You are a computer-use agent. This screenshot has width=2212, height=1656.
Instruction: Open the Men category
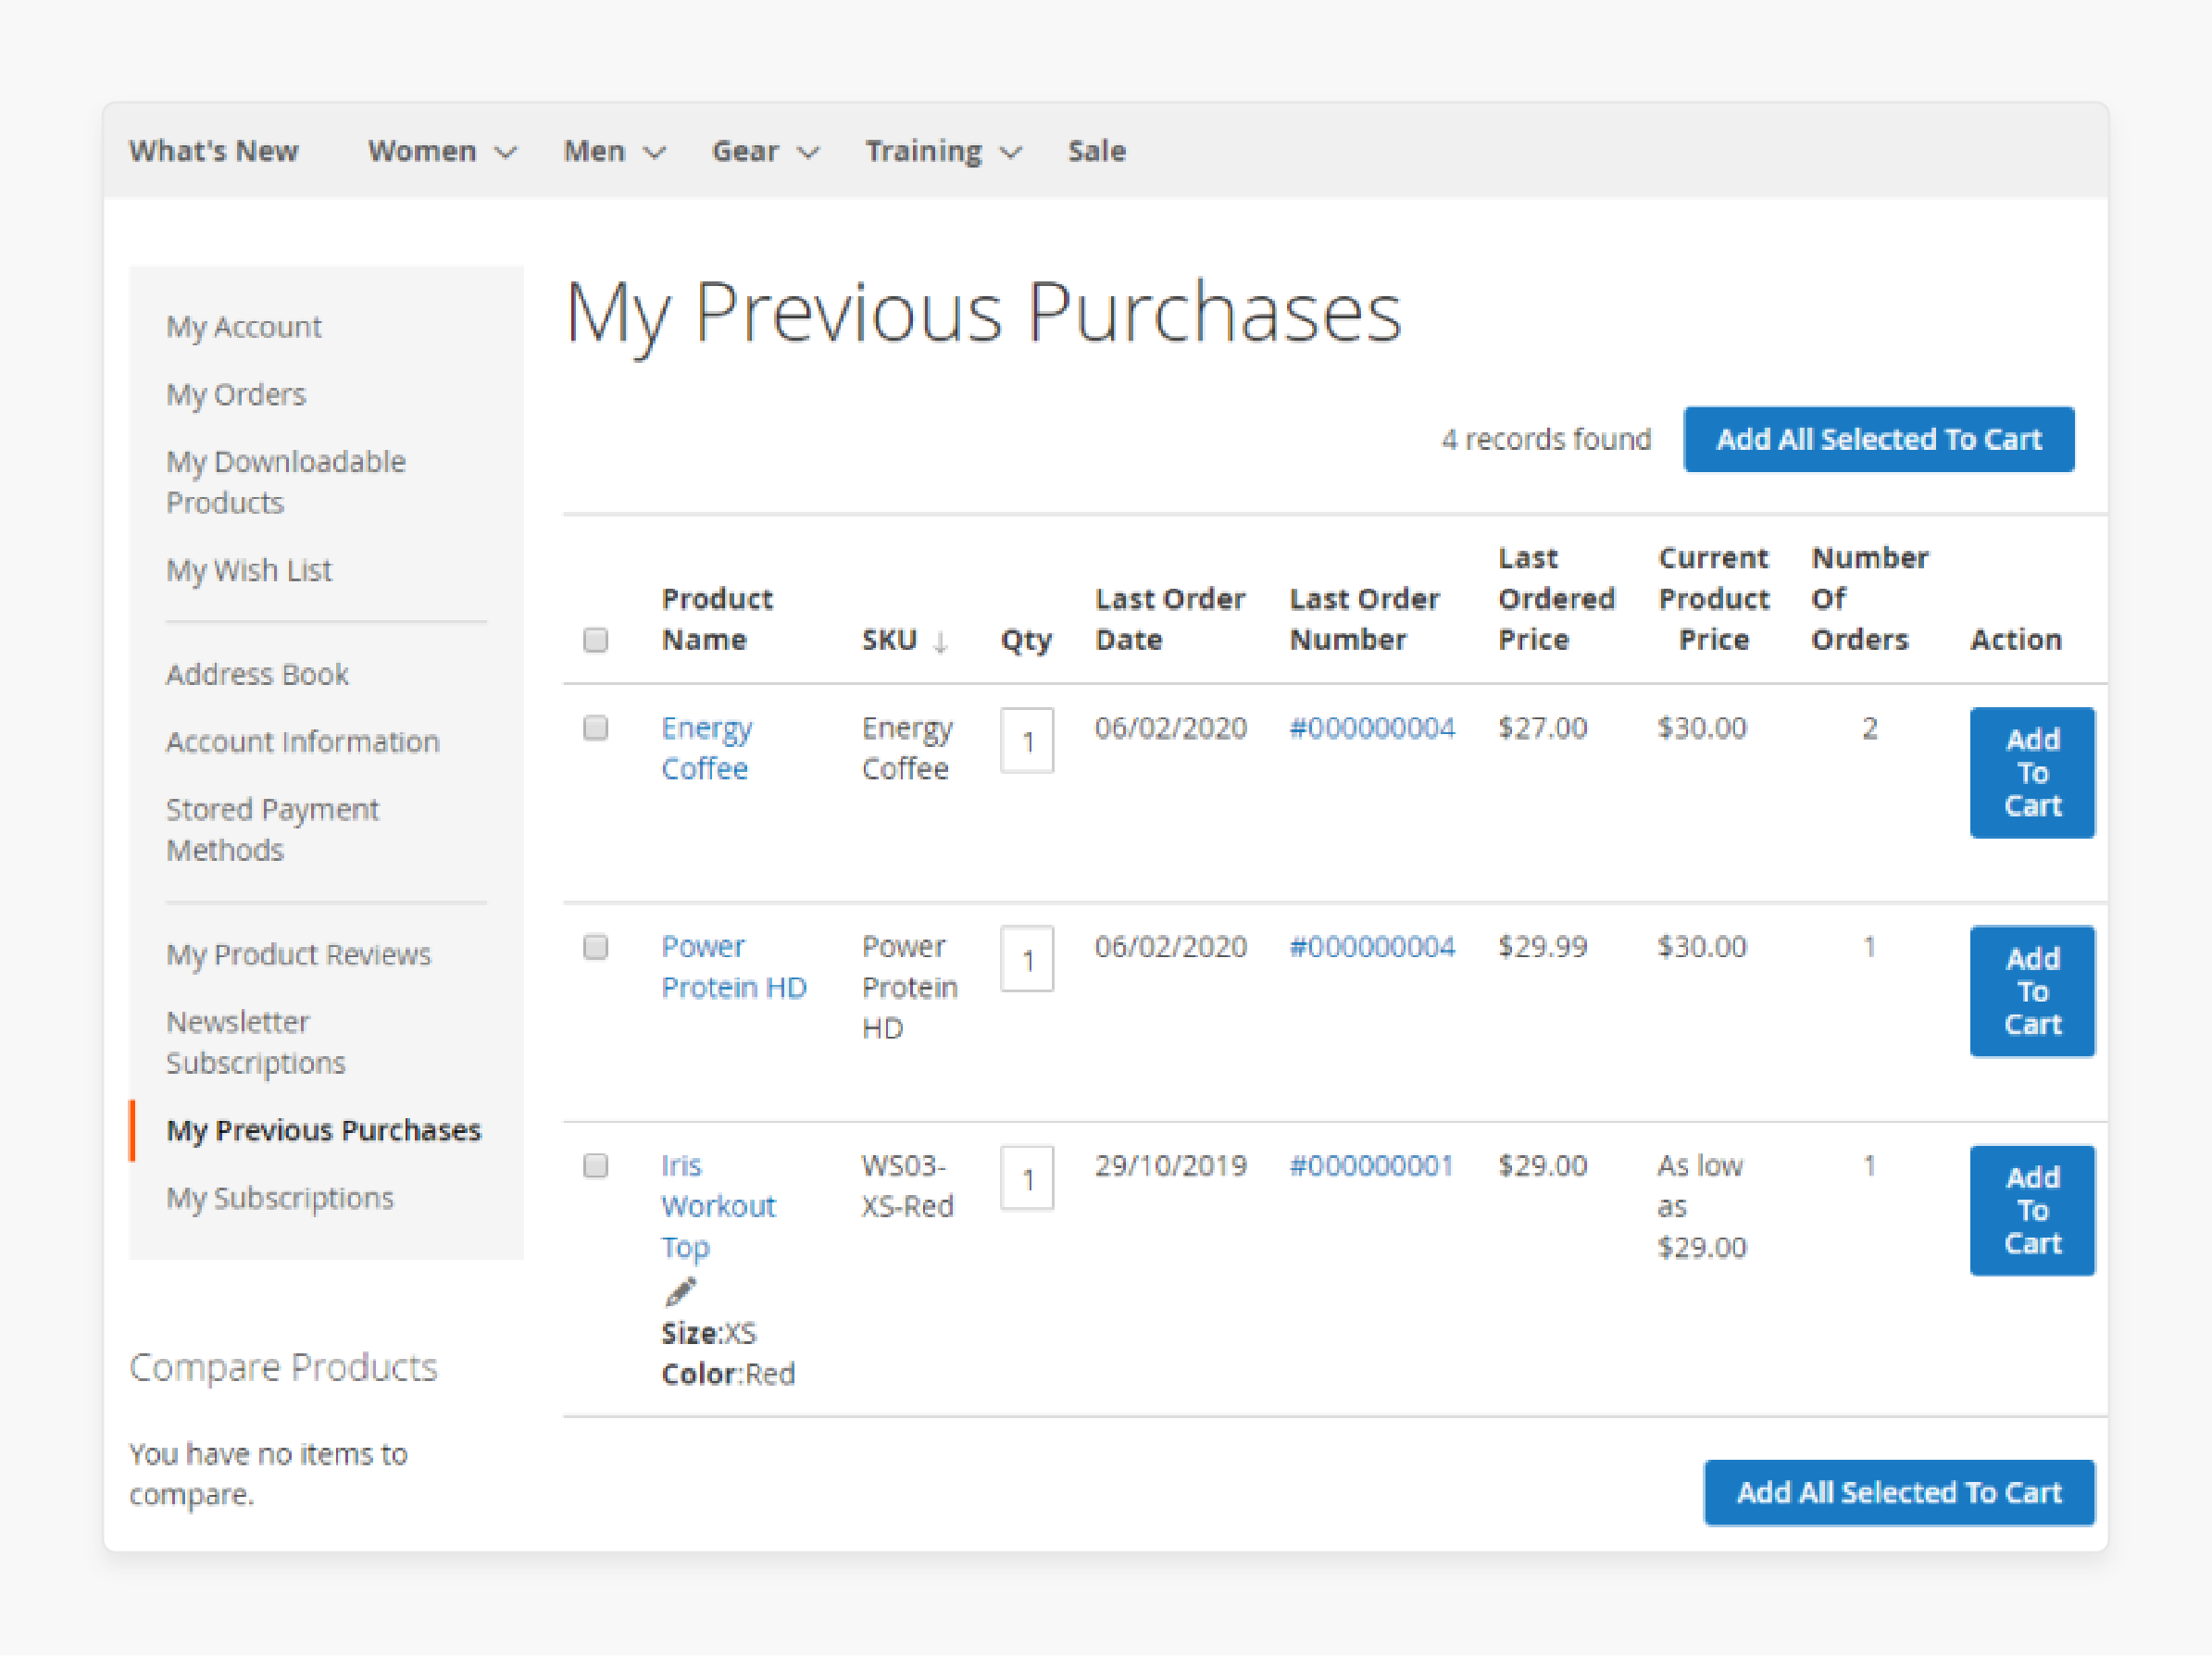tap(594, 151)
